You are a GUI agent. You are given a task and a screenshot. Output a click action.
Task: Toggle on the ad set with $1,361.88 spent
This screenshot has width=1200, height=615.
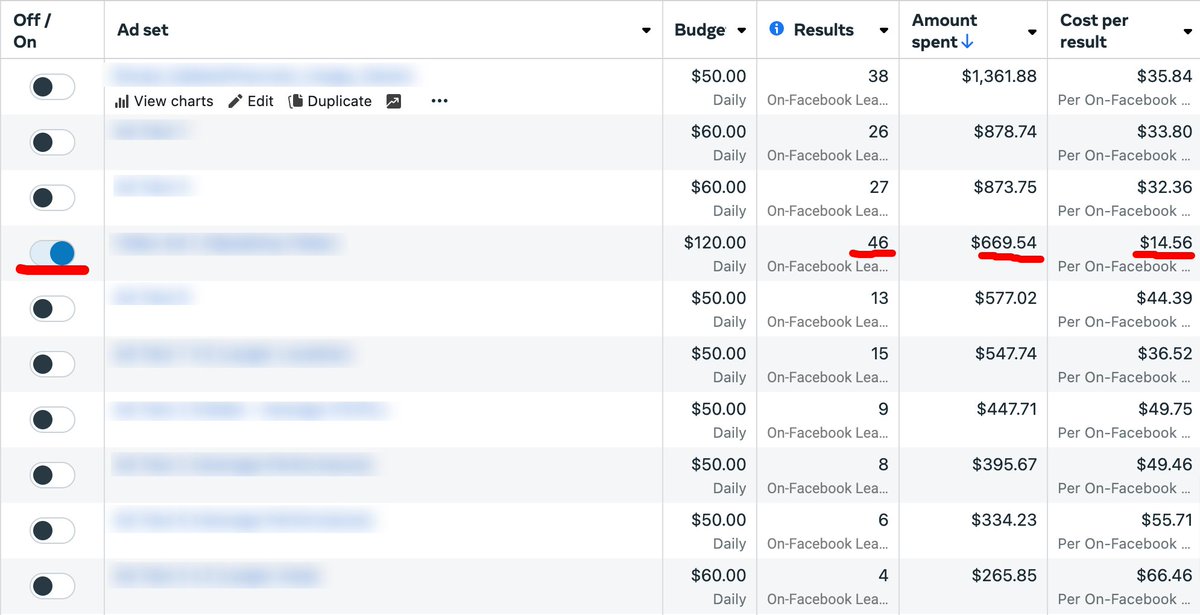(x=52, y=87)
